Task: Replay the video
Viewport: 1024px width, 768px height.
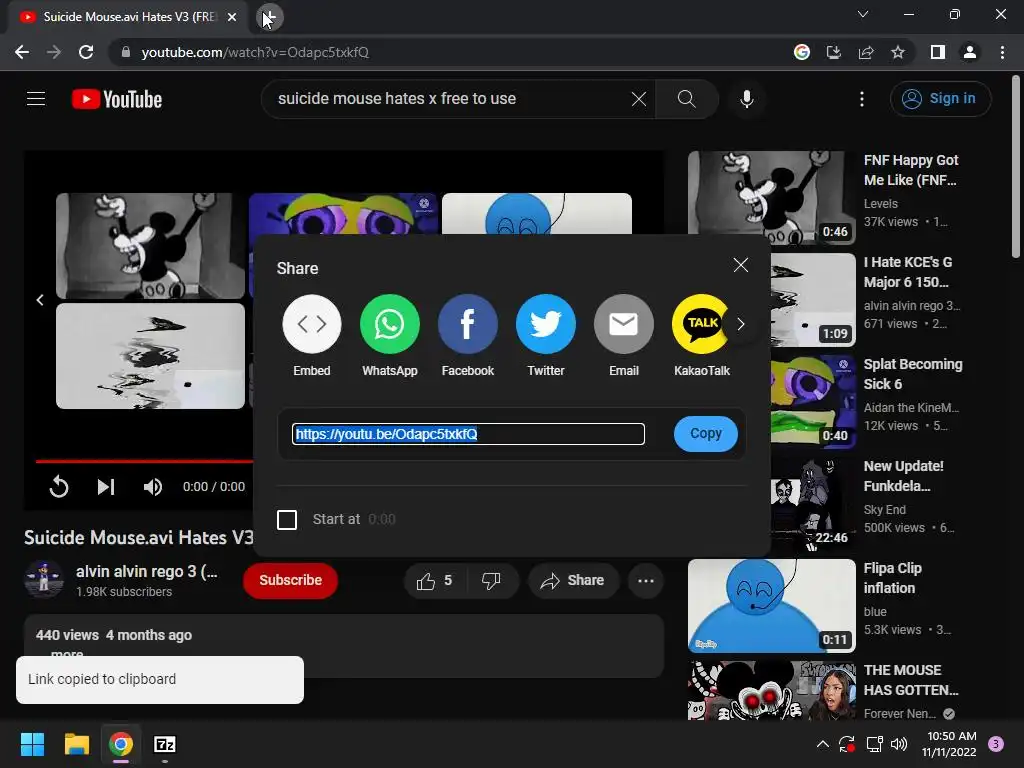Action: [59, 487]
